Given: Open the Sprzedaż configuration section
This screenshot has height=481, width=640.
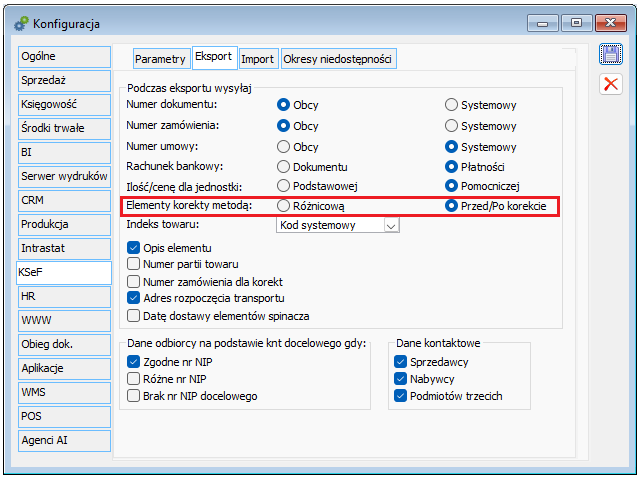Looking at the screenshot, I should 64,80.
